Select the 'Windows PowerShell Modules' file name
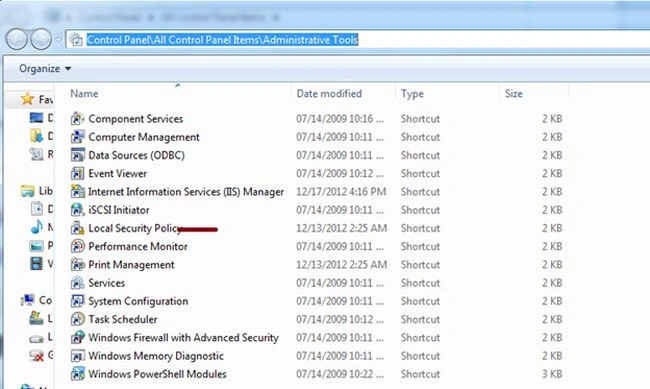 tap(158, 374)
